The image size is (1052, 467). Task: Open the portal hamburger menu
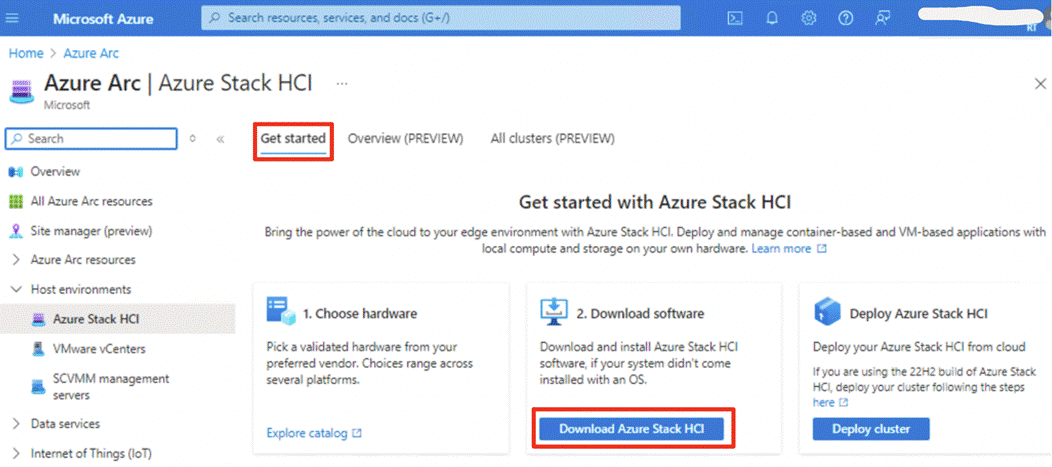pyautogui.click(x=20, y=18)
